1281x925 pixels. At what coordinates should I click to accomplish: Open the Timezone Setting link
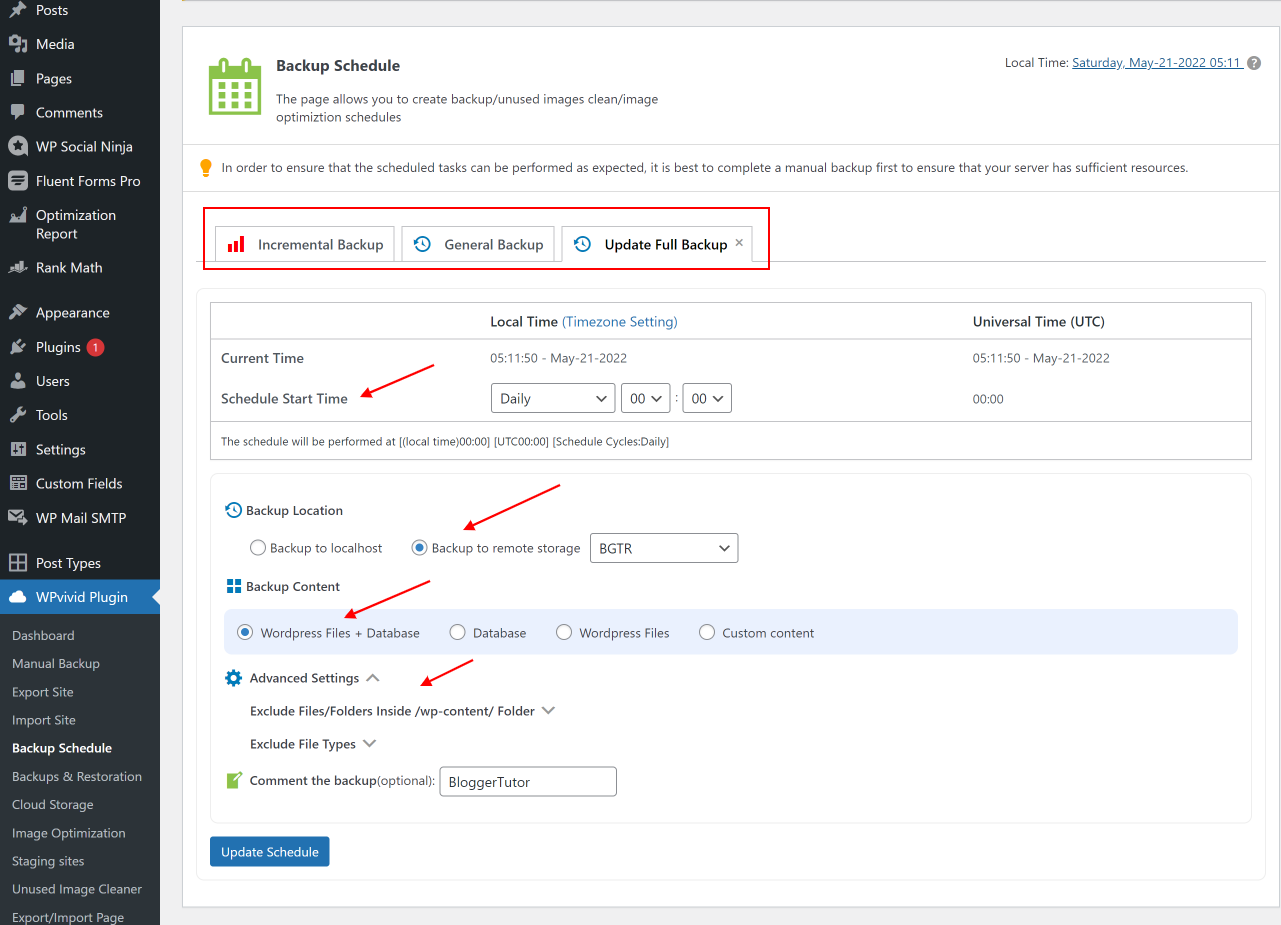620,322
